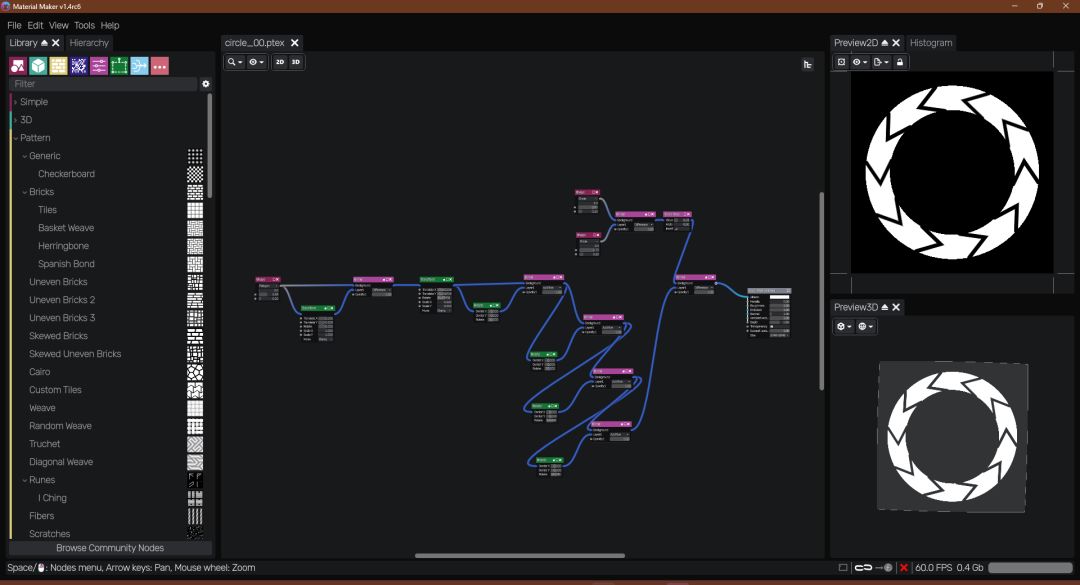This screenshot has height=585, width=1080.
Task: Switch to the Histogram tab
Action: (931, 43)
